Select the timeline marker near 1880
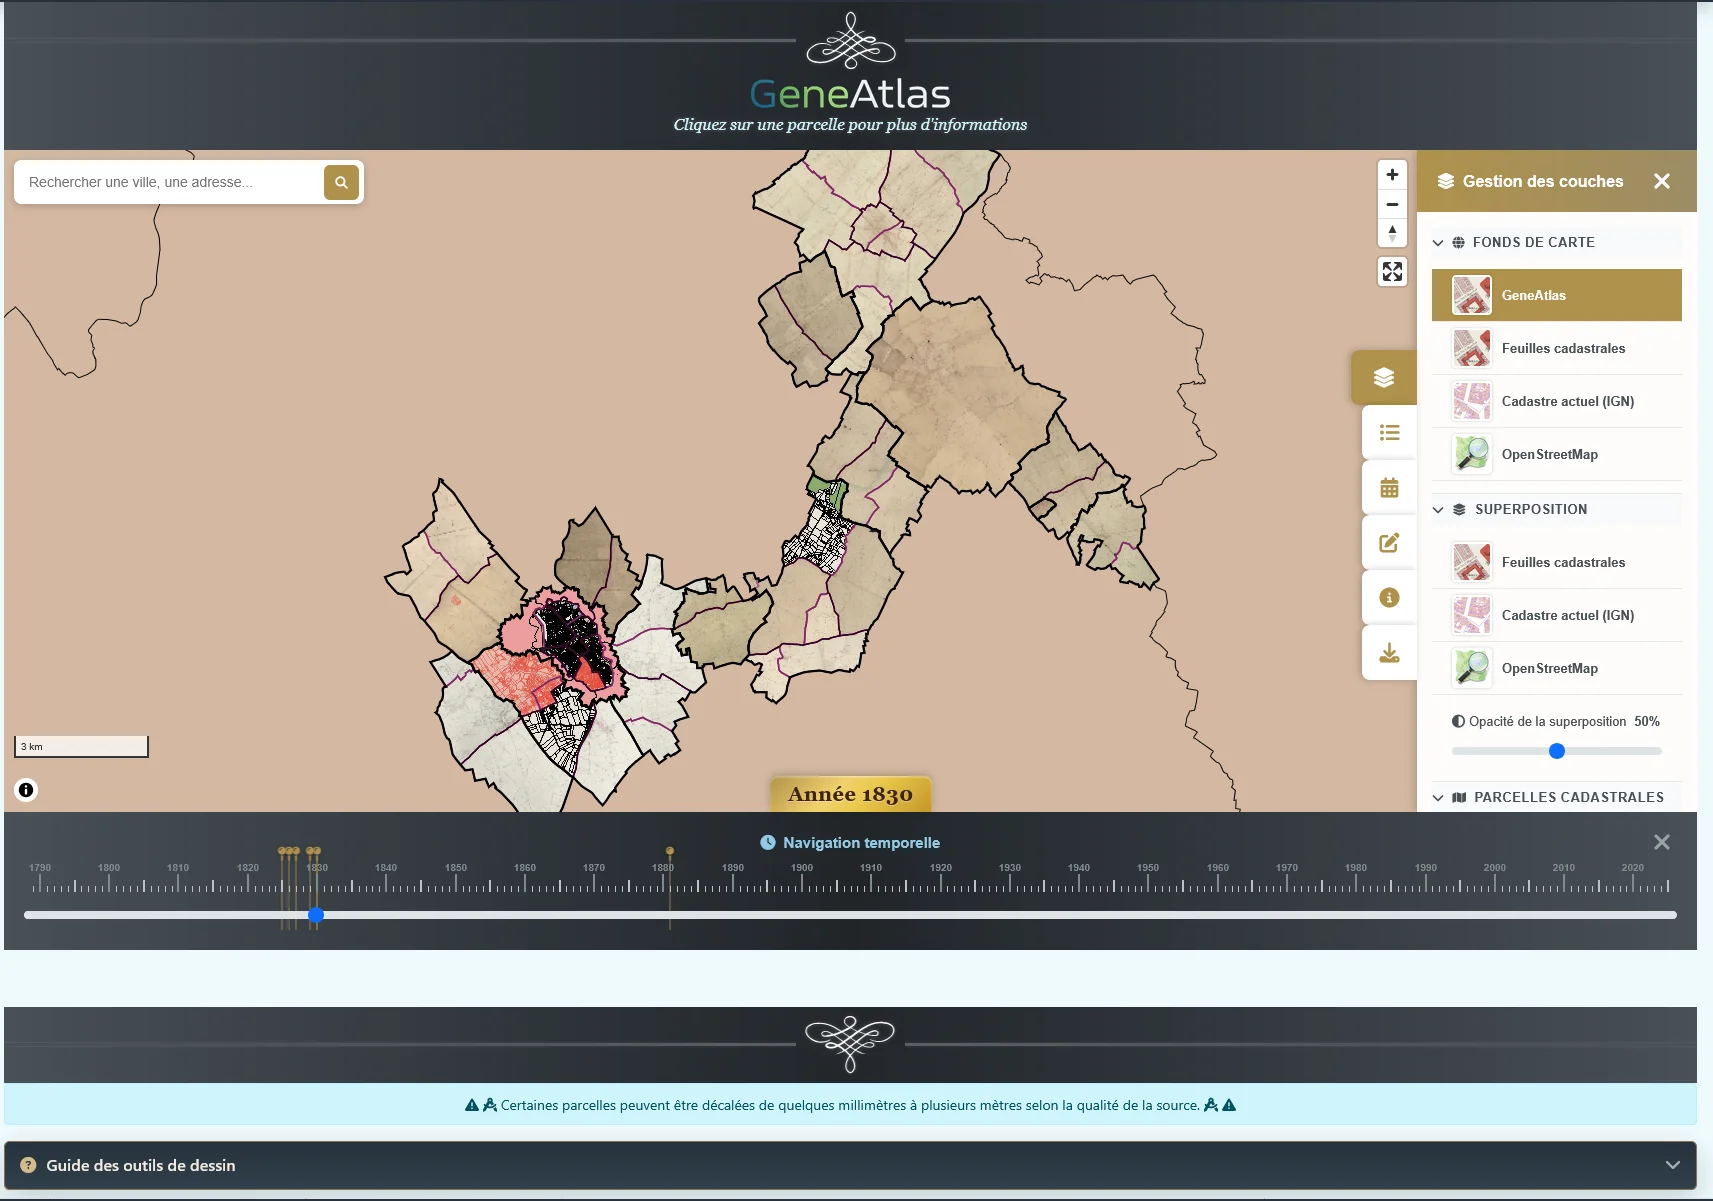This screenshot has height=1201, width=1713. tap(670, 852)
